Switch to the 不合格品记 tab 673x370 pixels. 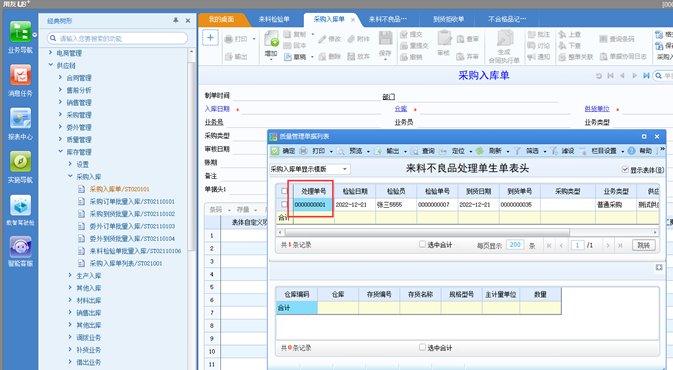(x=507, y=19)
